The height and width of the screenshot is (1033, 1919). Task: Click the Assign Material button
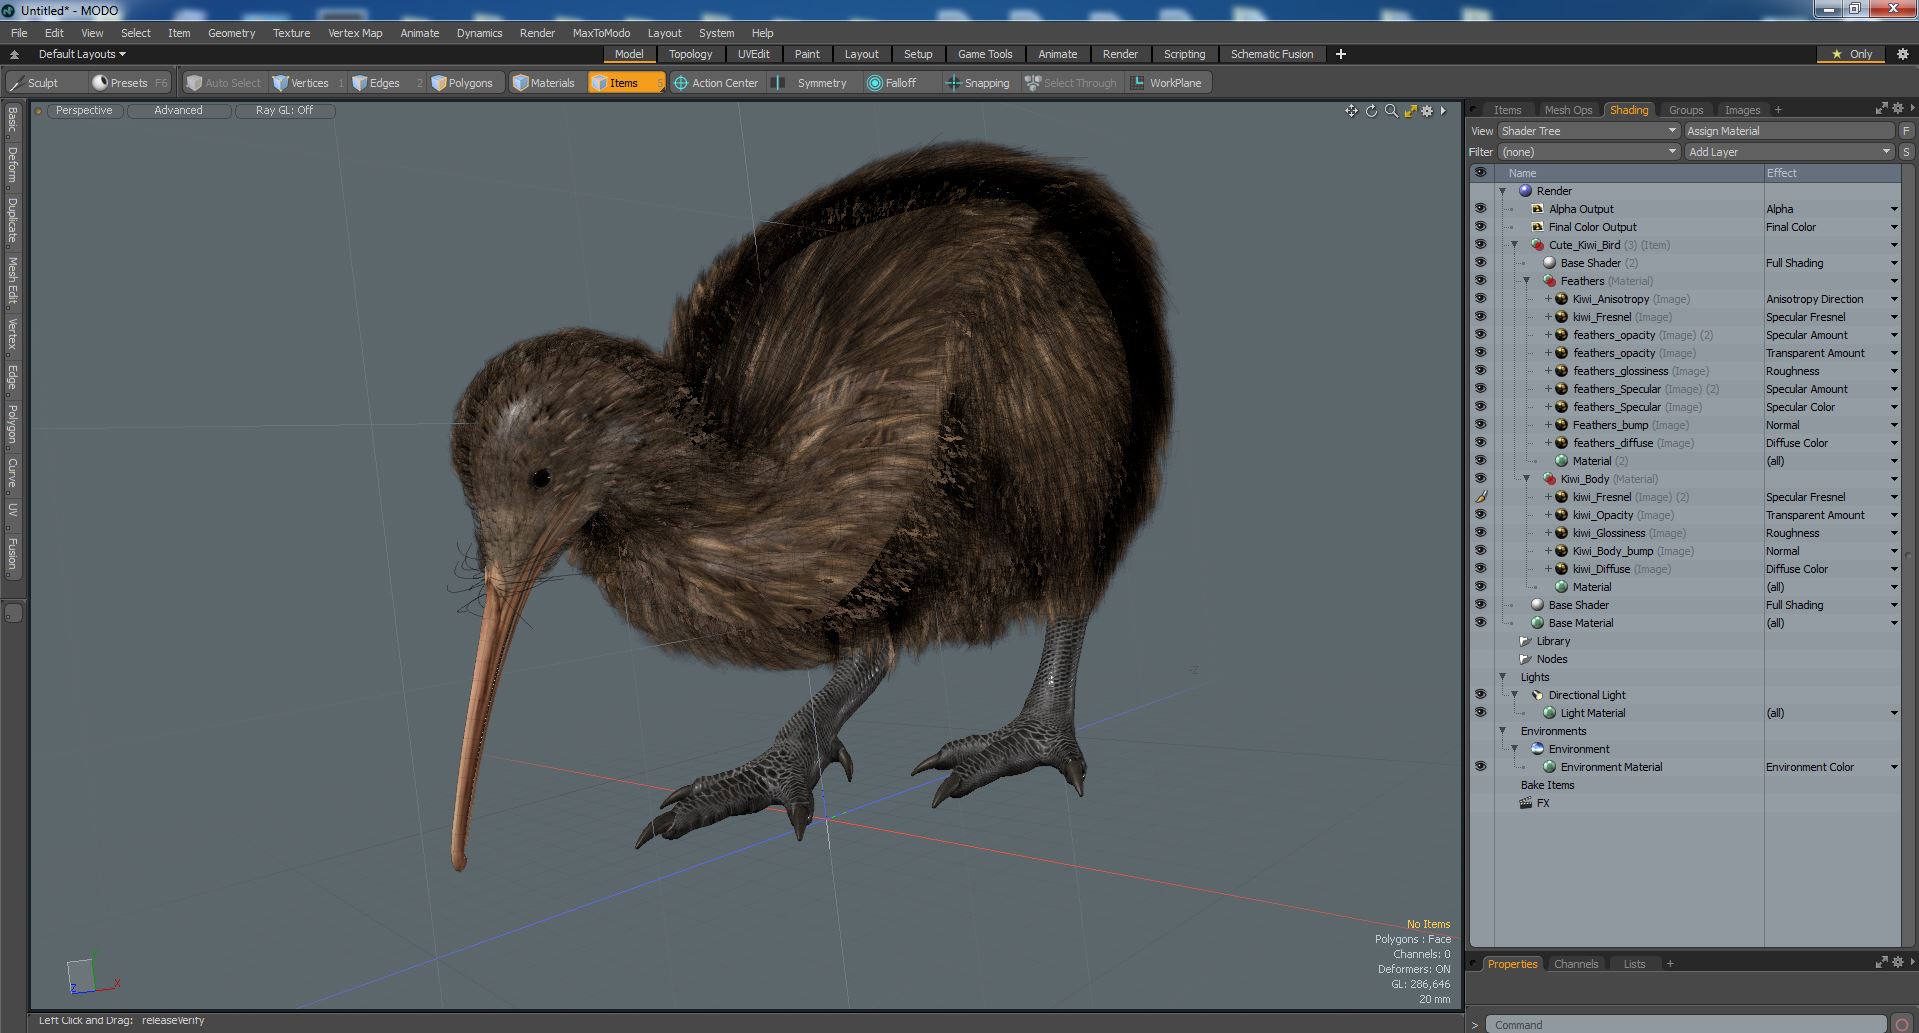pos(1789,131)
